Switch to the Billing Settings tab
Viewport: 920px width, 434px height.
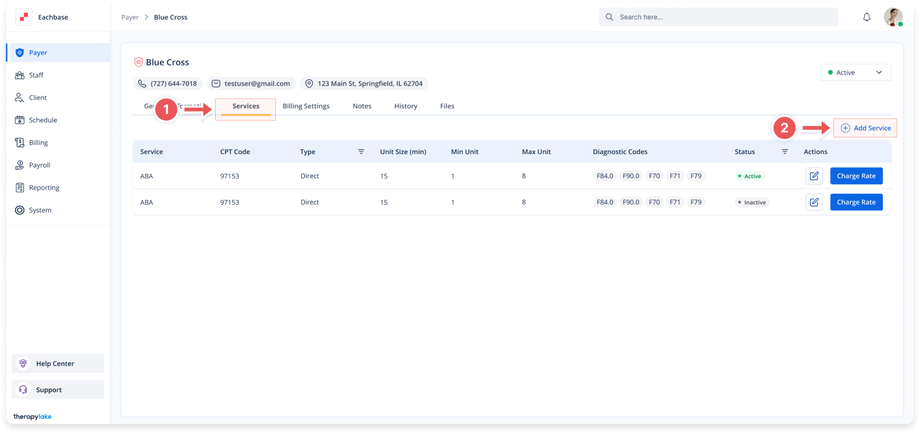point(306,106)
